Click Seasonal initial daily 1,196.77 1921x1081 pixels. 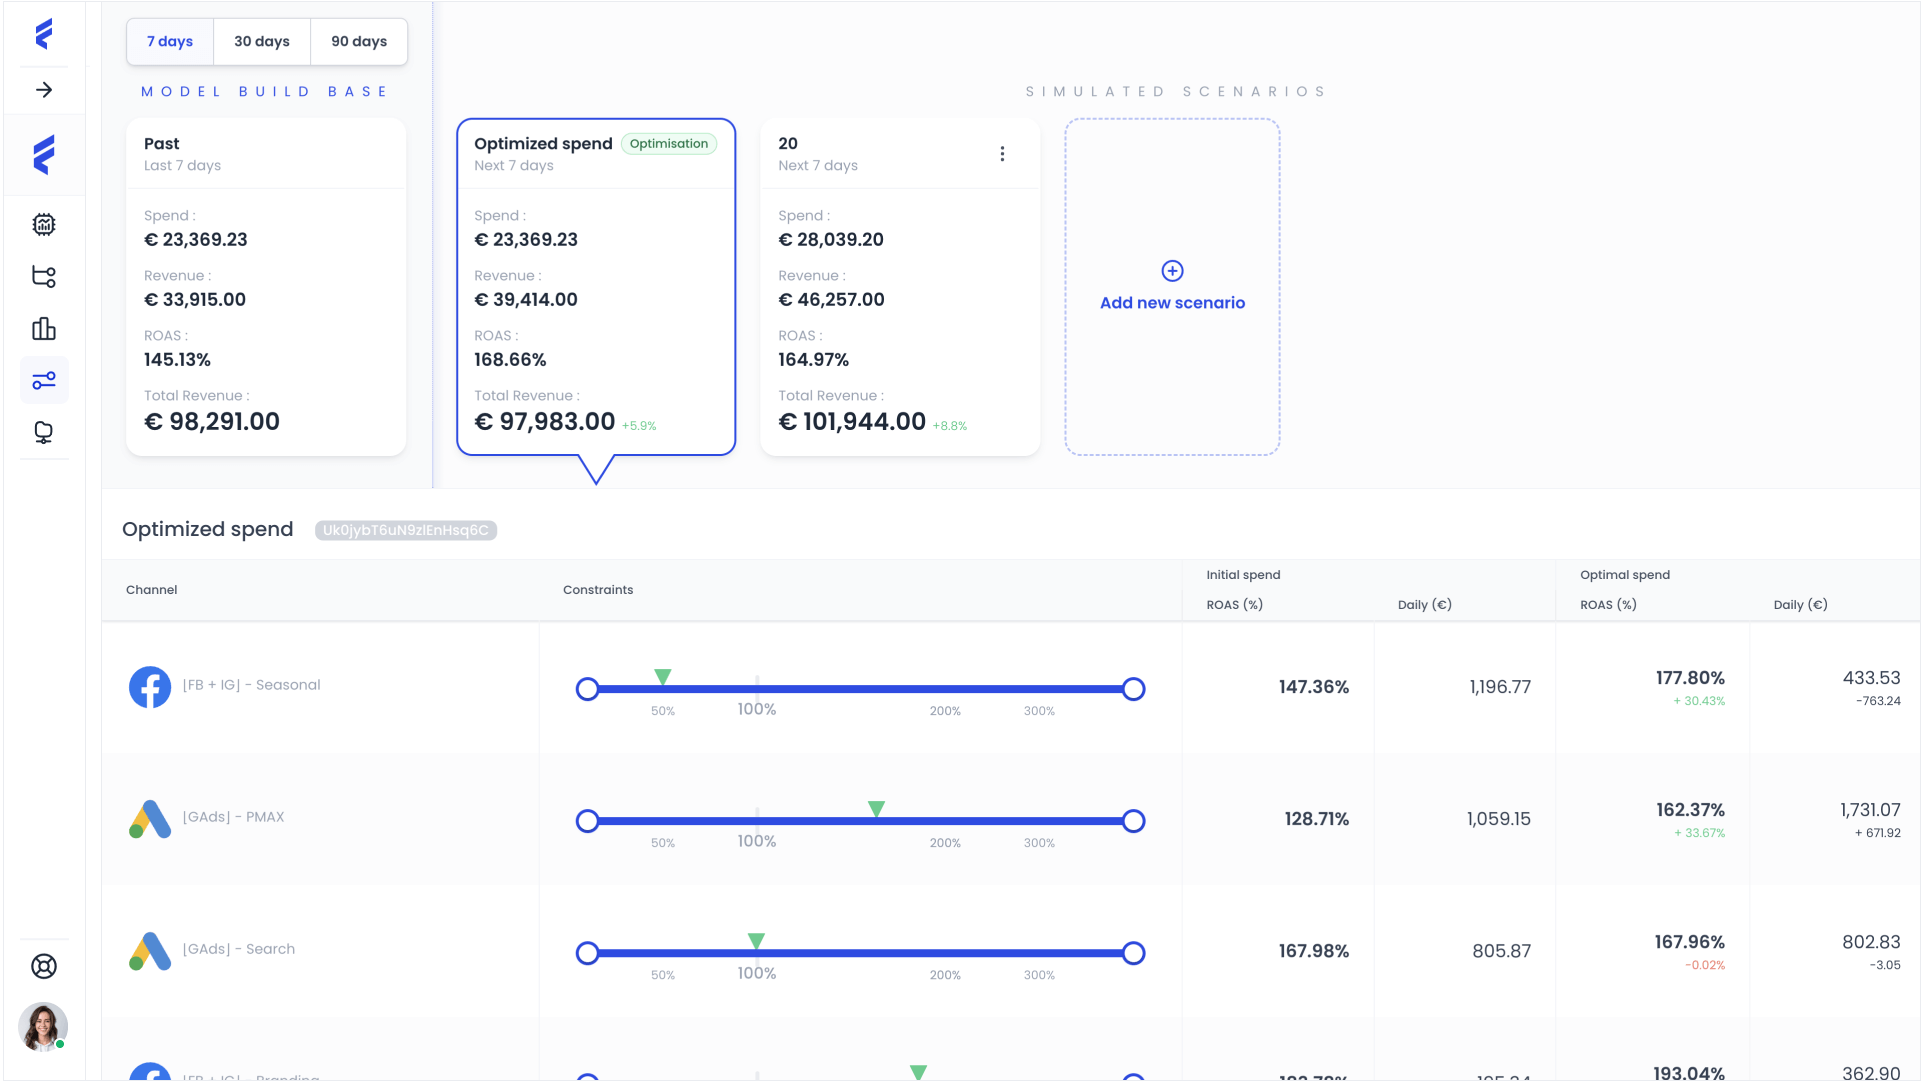pyautogui.click(x=1500, y=687)
